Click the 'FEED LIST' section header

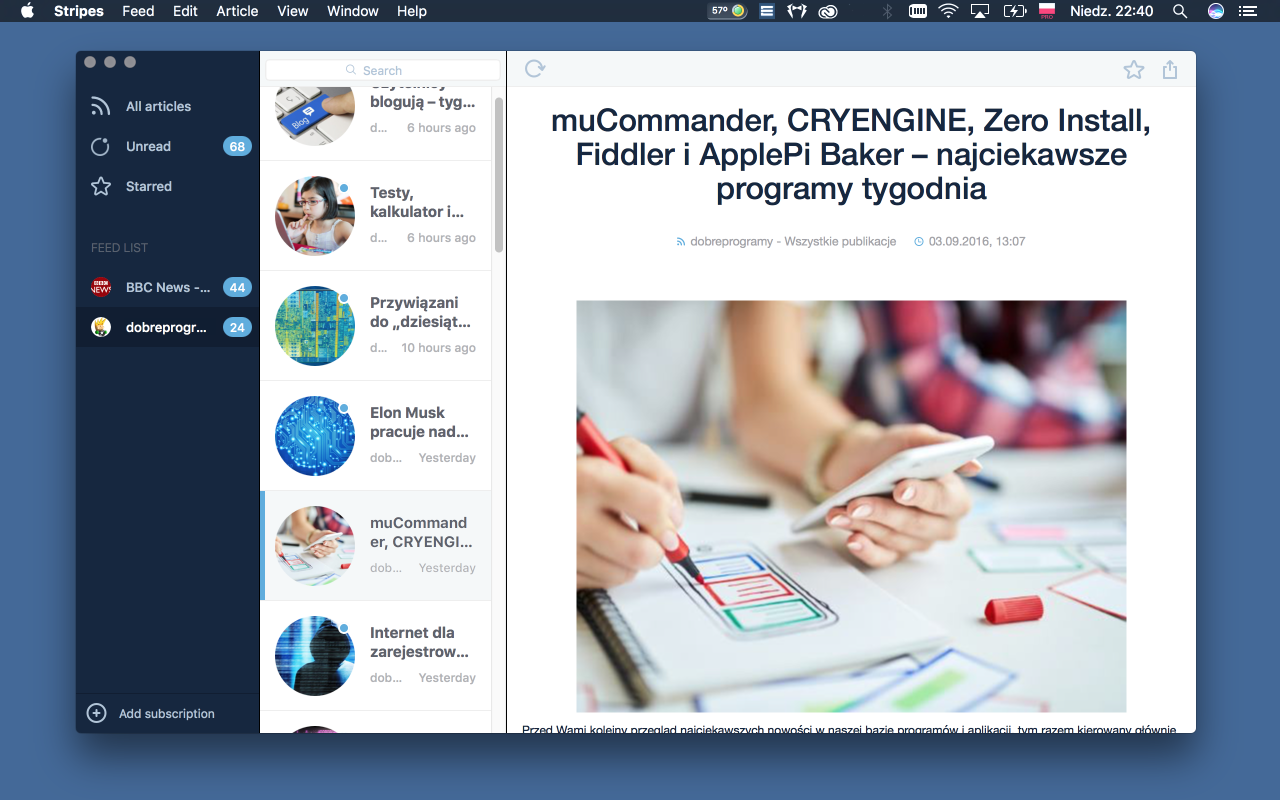(120, 248)
